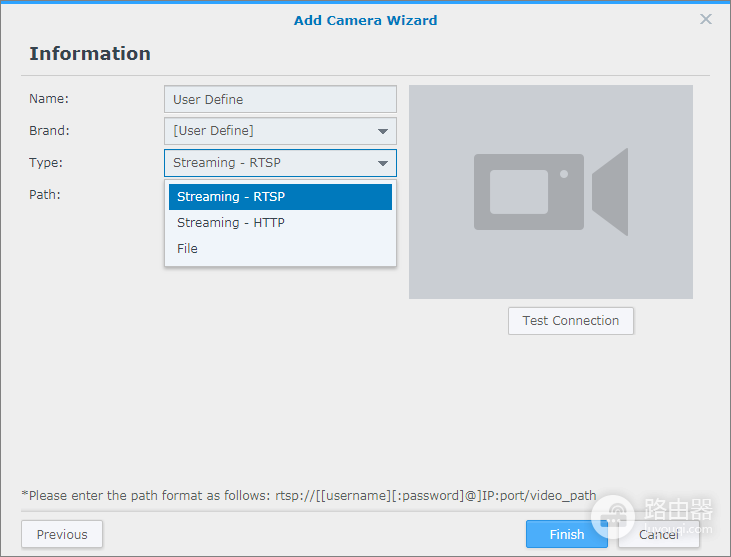Image resolution: width=731 pixels, height=557 pixels.
Task: Cancel the Add Camera Wizard
Action: tap(659, 534)
